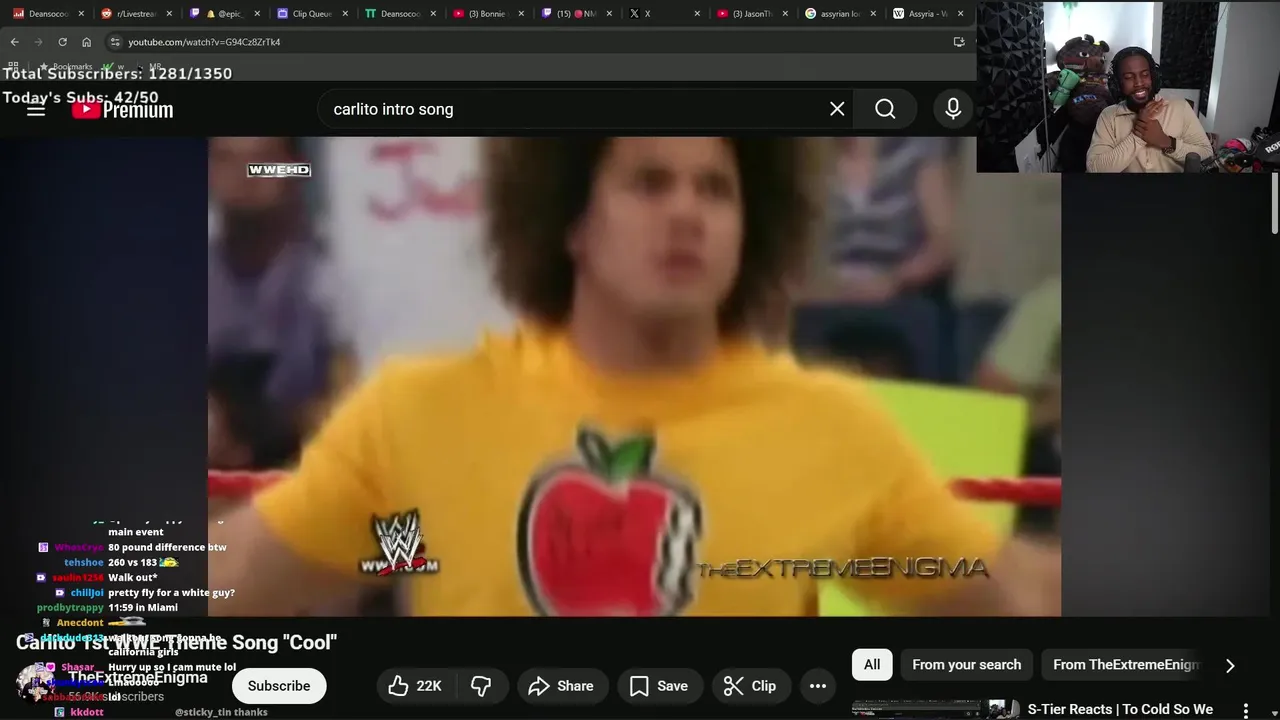Share the video
Image resolution: width=1280 pixels, height=720 pixels.
tap(561, 686)
